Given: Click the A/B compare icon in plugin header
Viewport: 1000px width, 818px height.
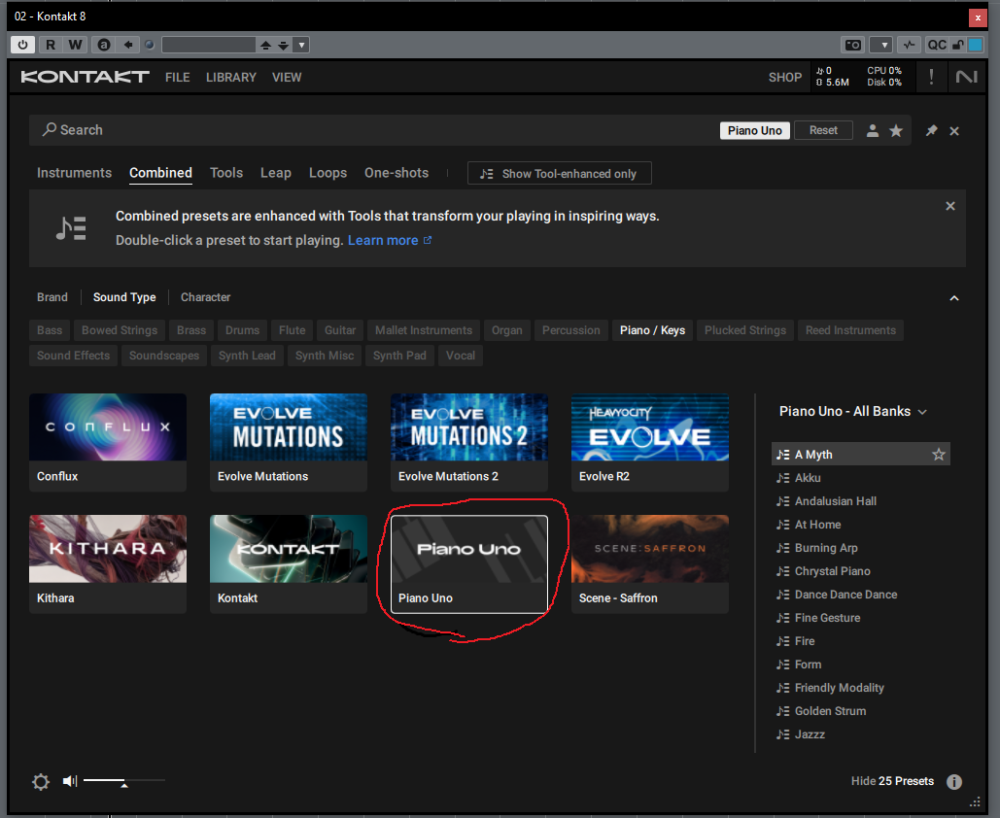Looking at the screenshot, I should point(104,45).
